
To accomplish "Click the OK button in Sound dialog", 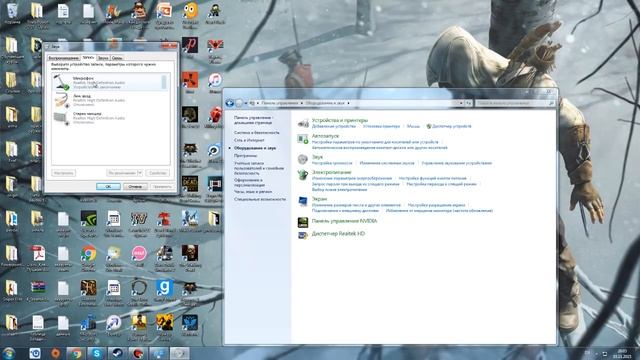I will (x=108, y=187).
